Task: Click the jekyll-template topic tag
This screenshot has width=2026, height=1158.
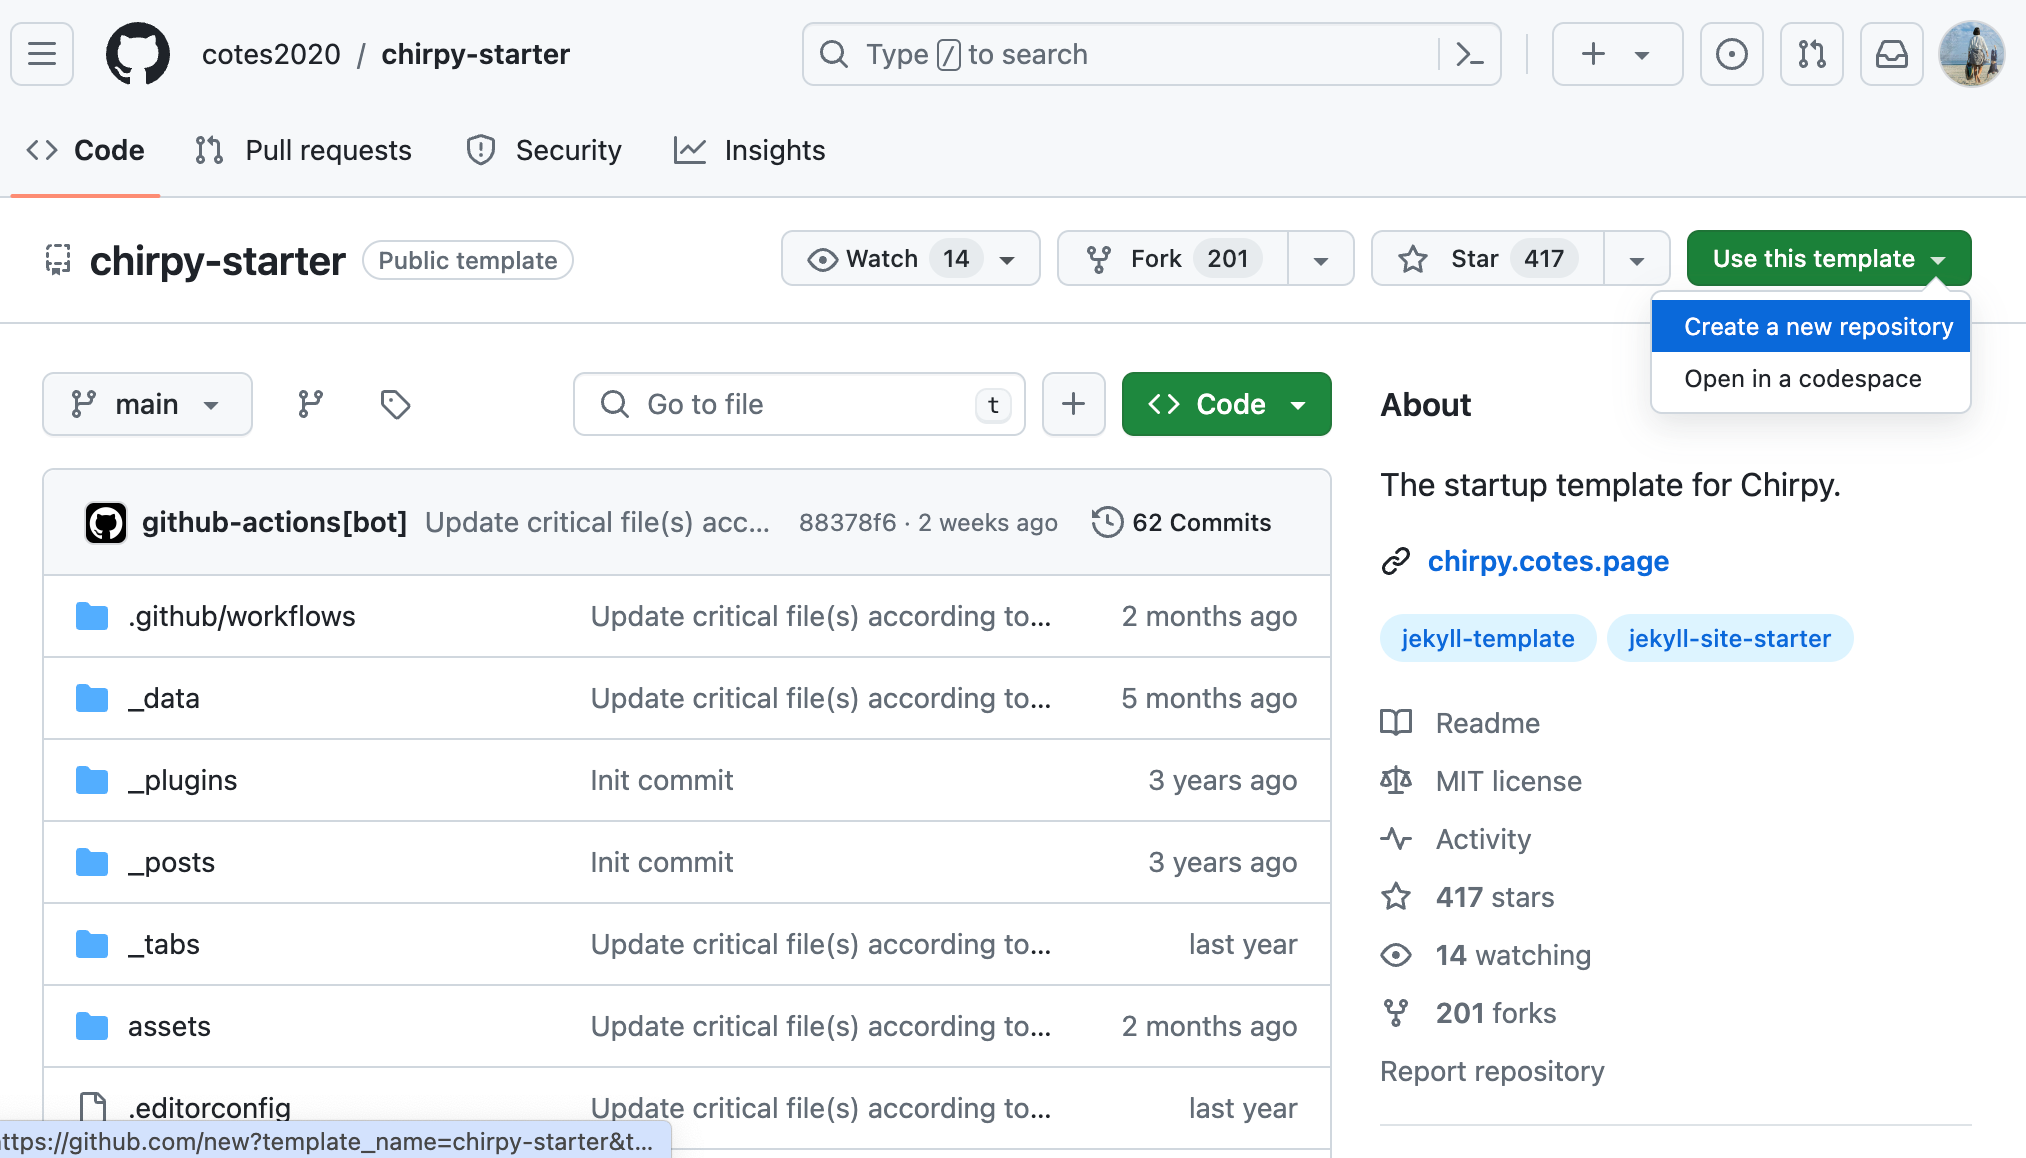Action: [x=1487, y=638]
